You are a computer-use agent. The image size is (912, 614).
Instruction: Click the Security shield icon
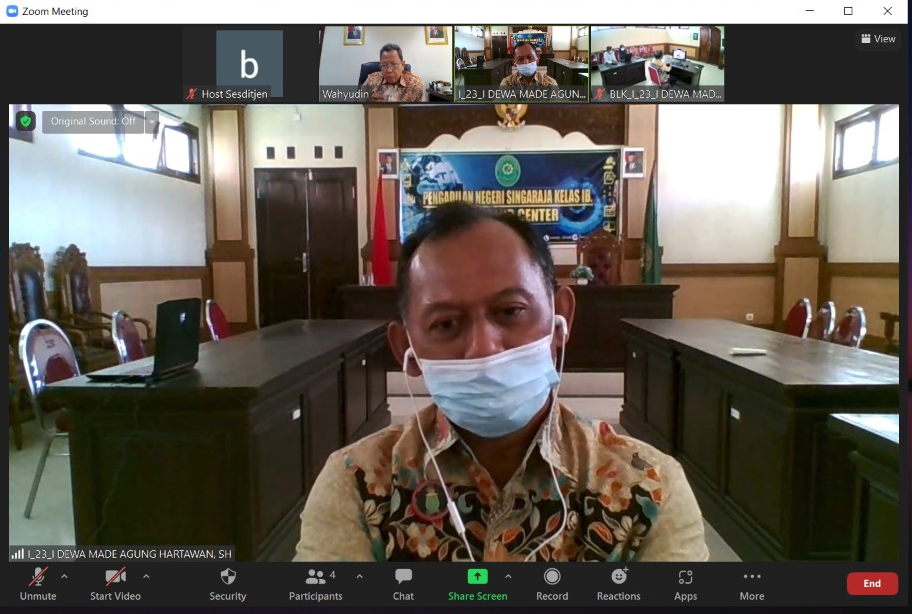point(228,577)
